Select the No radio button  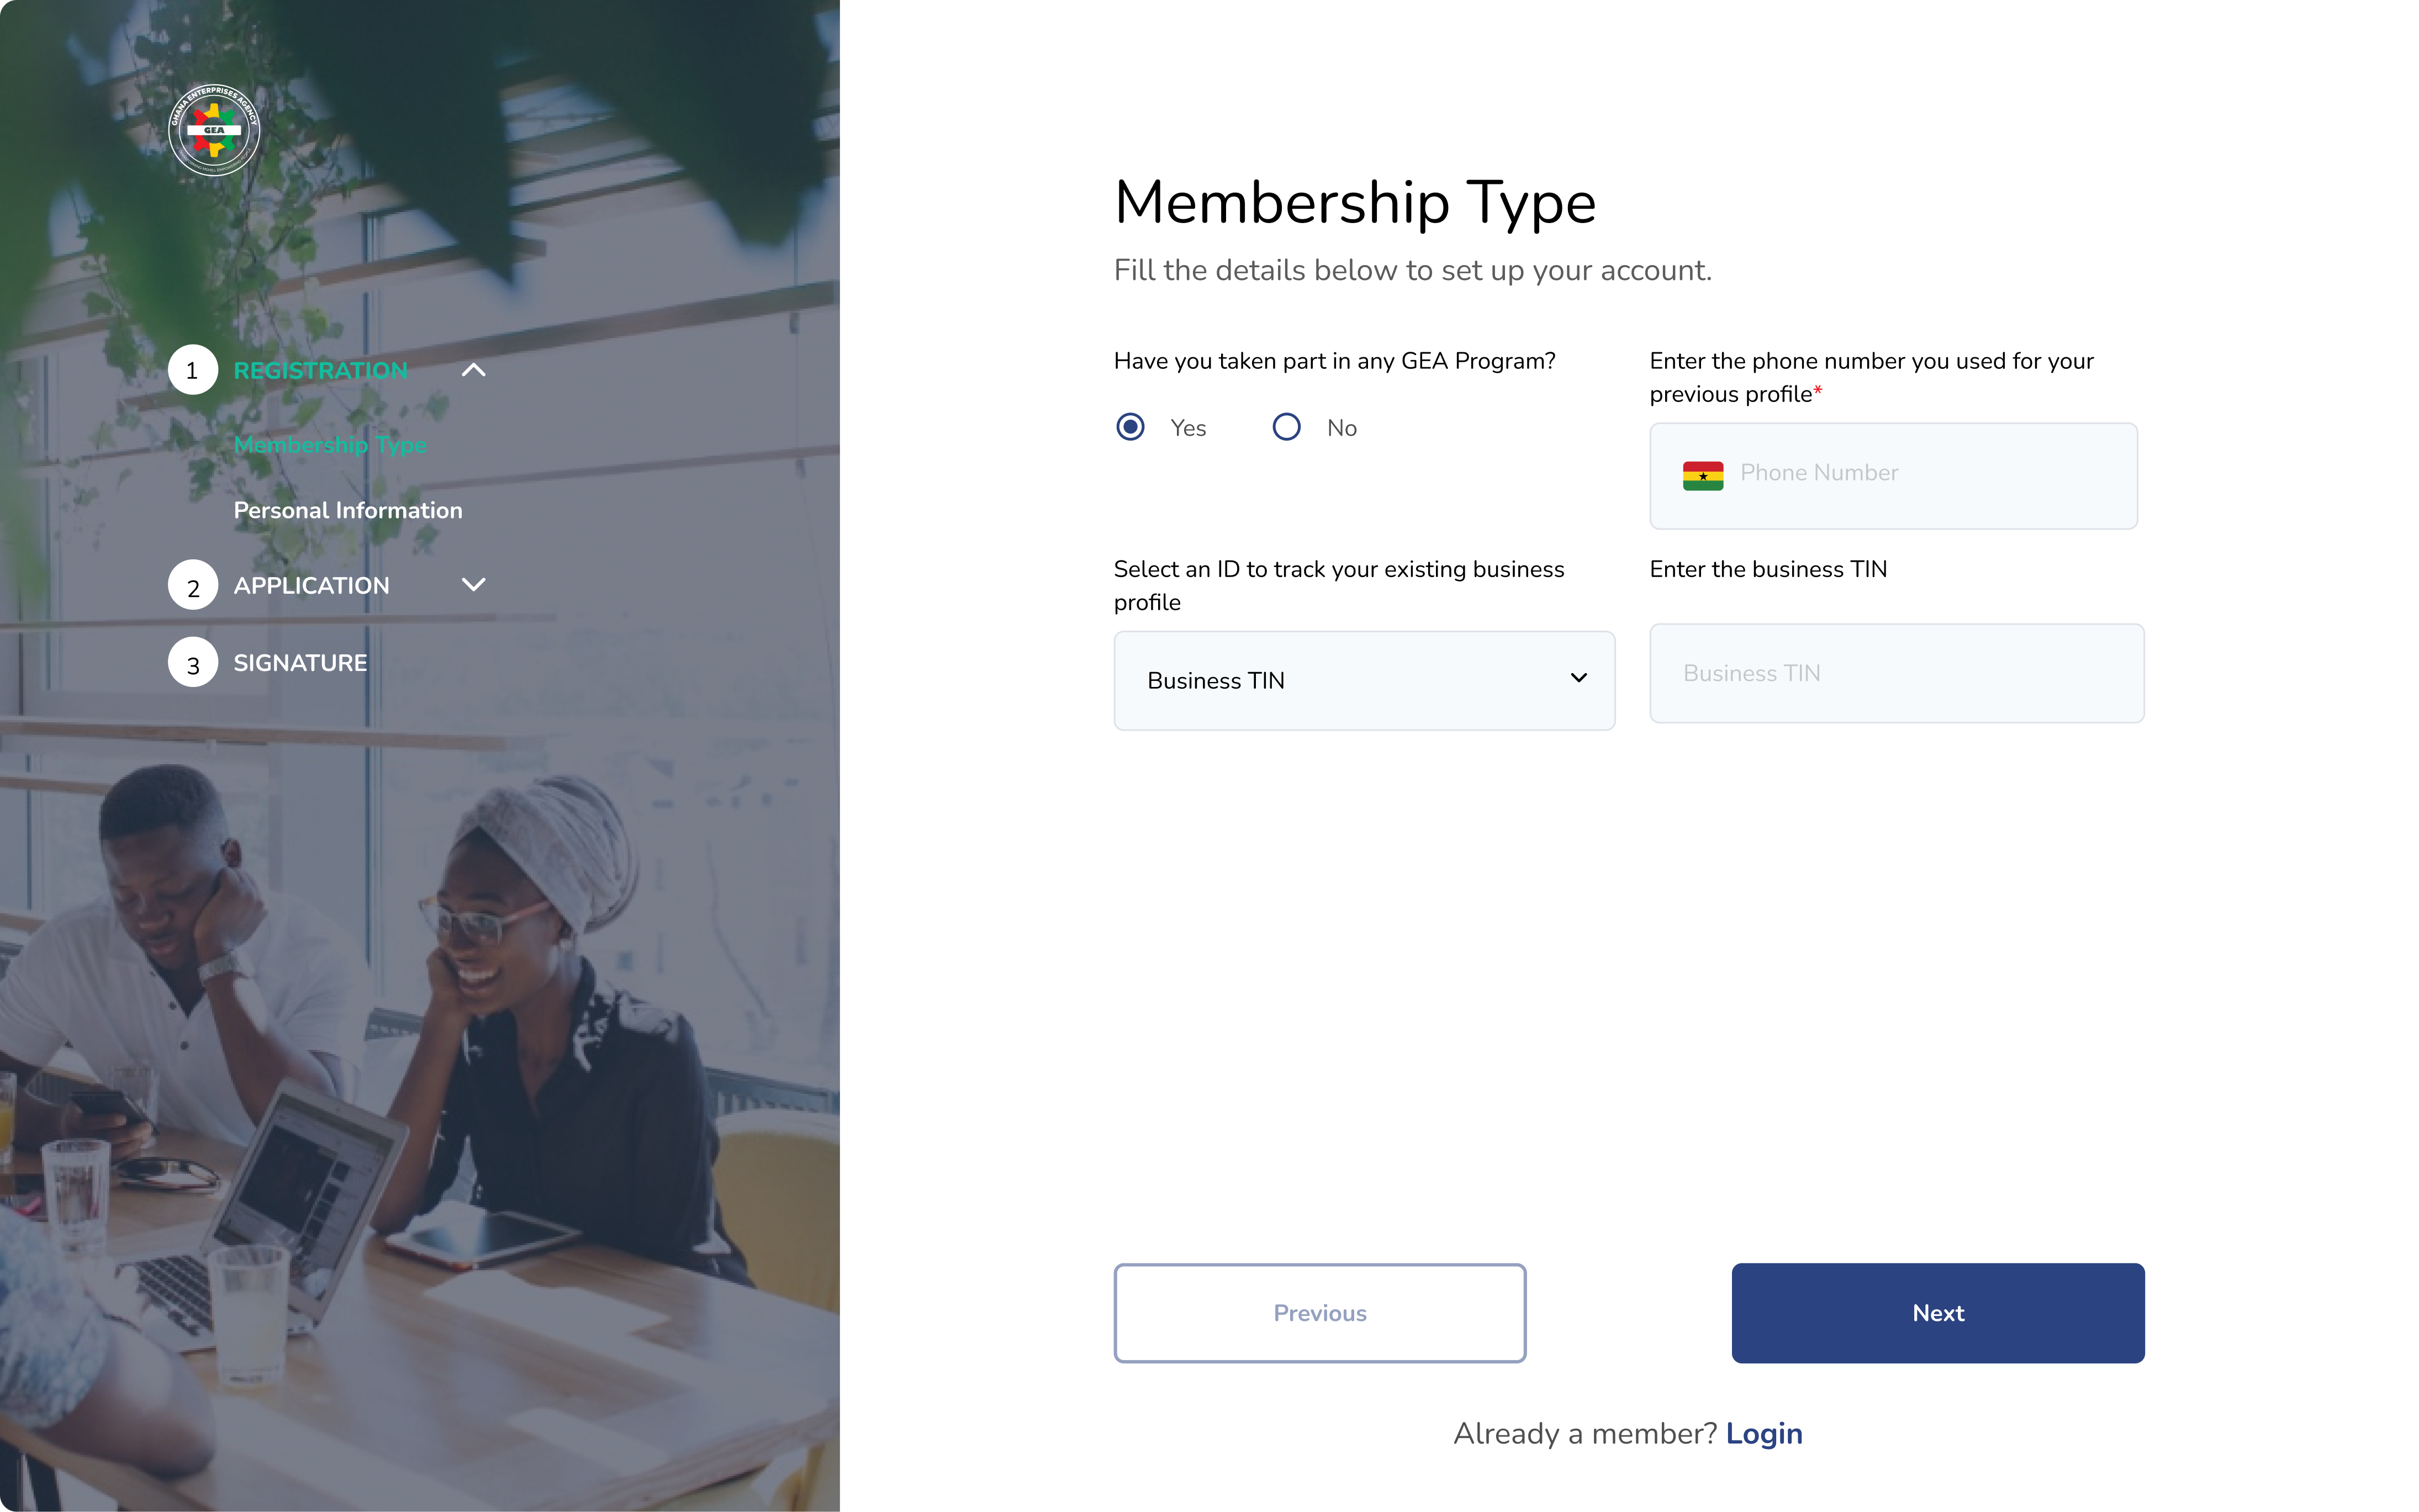pos(1286,427)
